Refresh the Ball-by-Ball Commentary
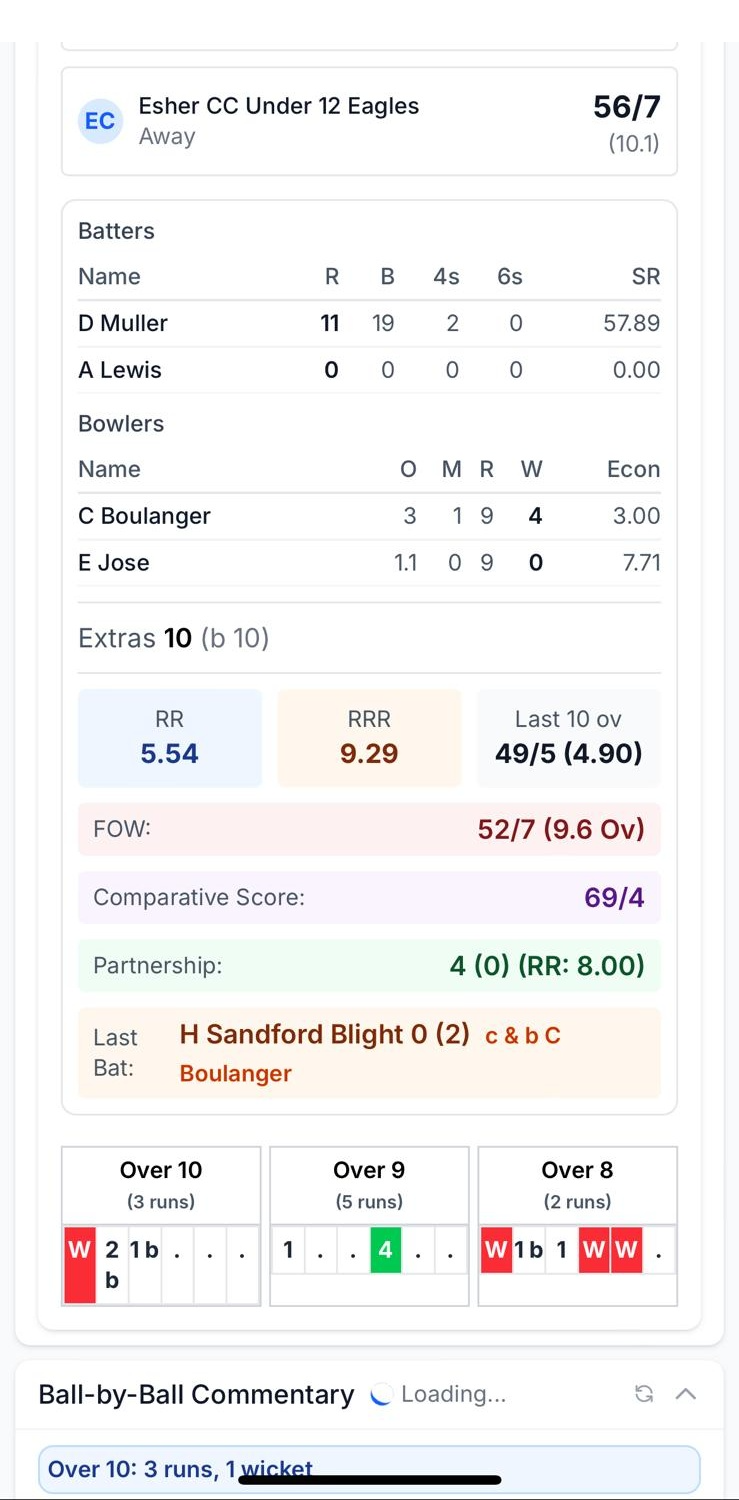Screen dimensions: 739x1500 click(x=644, y=1394)
